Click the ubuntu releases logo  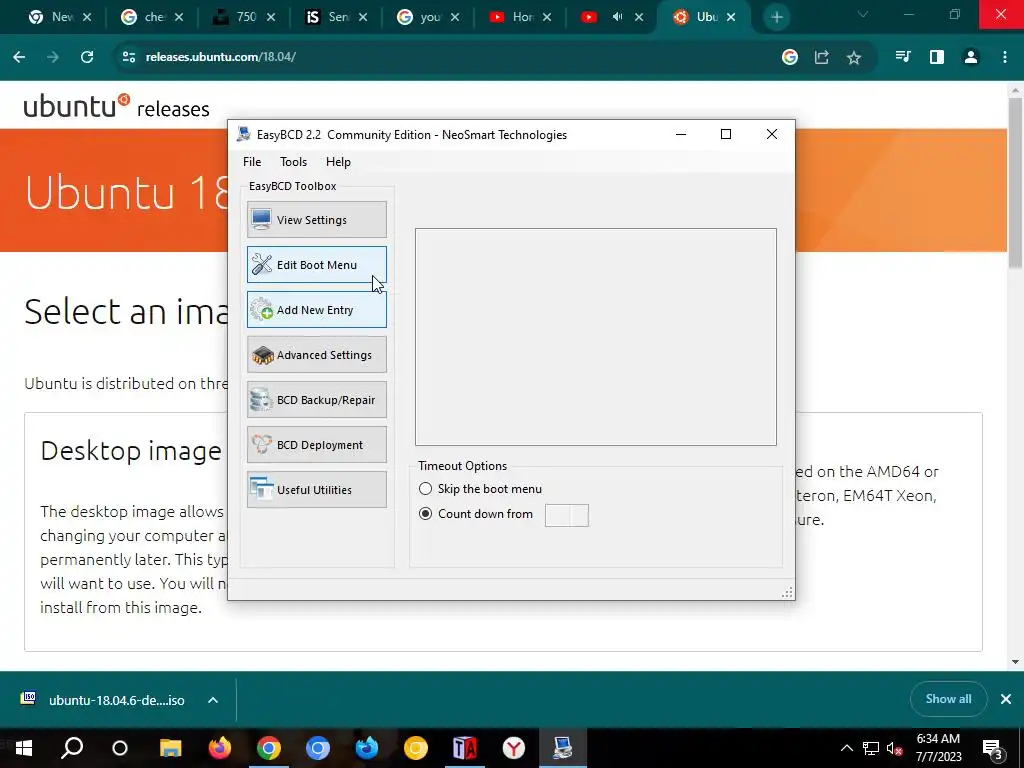point(116,106)
